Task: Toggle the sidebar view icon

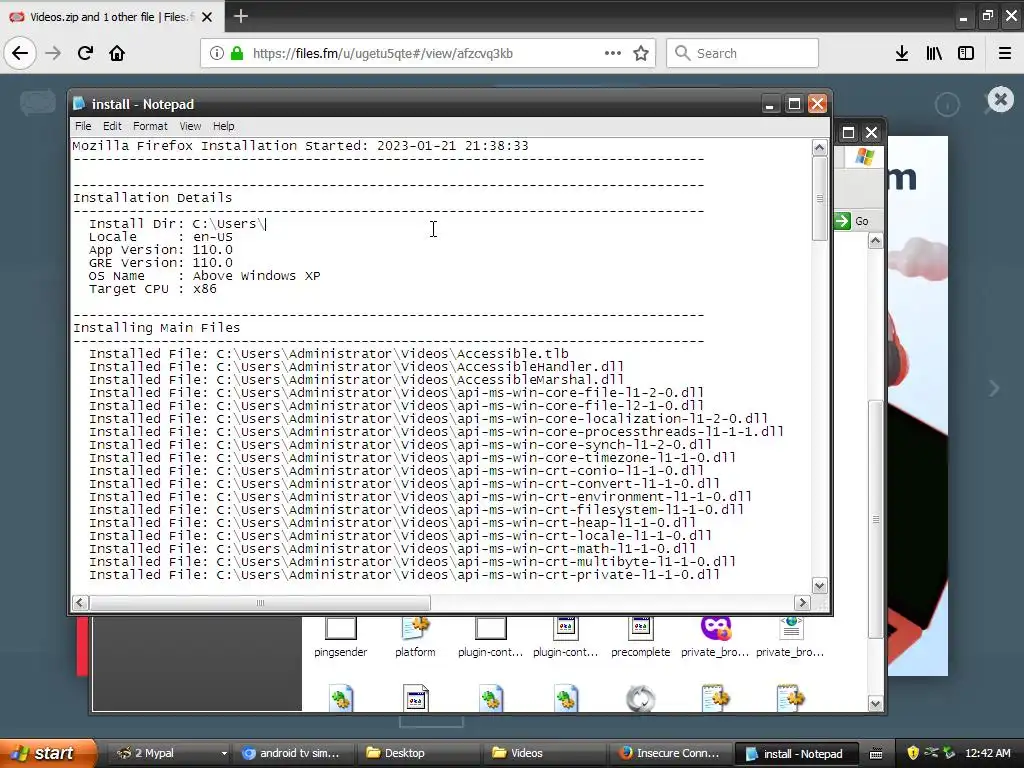Action: tap(966, 53)
